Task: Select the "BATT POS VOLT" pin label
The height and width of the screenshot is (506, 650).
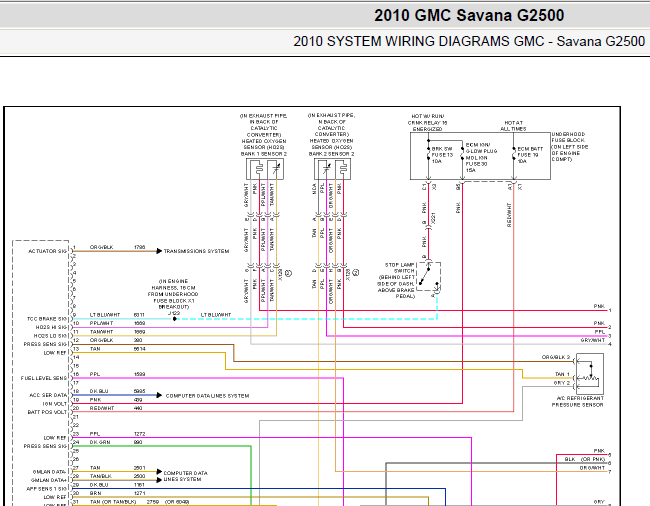Action: coord(47,412)
